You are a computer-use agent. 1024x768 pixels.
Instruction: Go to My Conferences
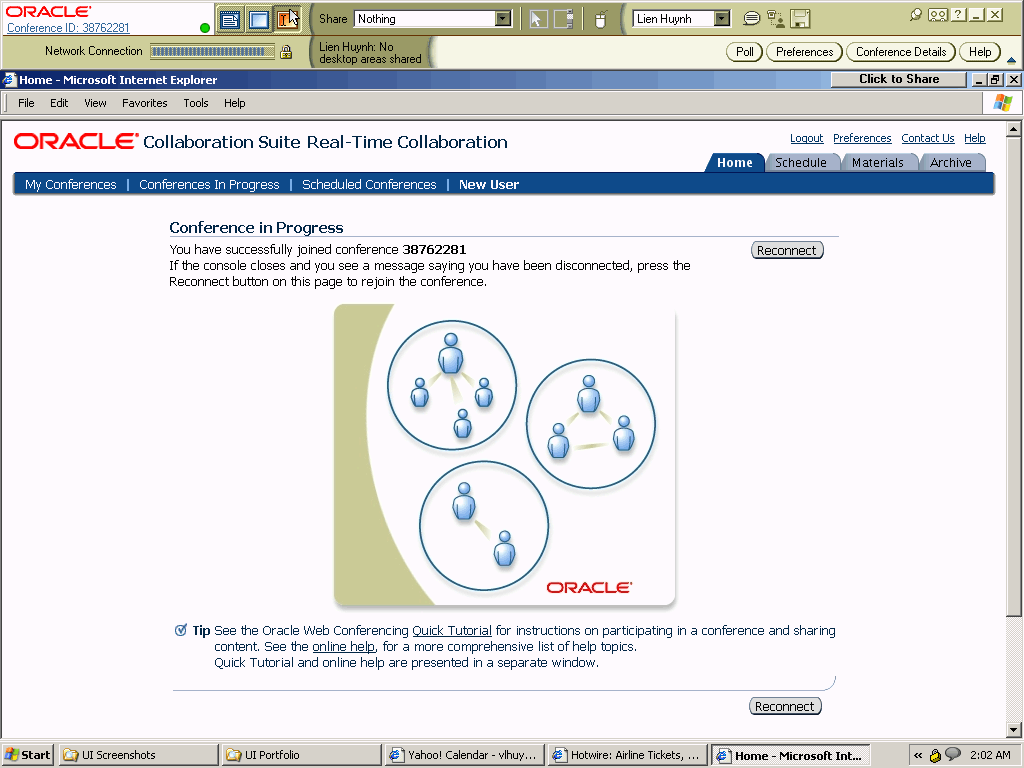(71, 185)
